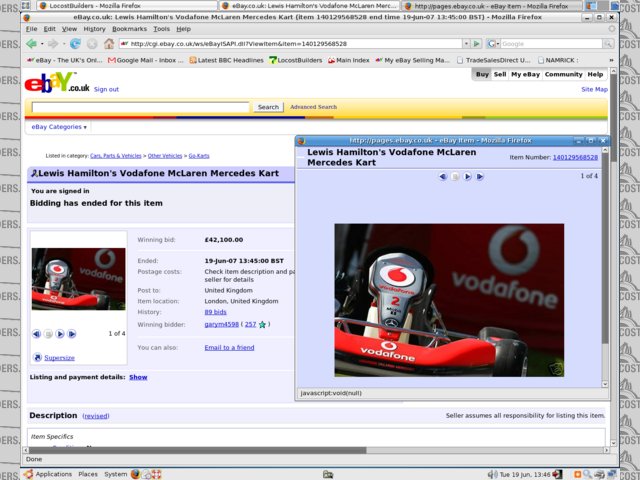Go to the home page icon
This screenshot has height=480, width=640.
109,44
